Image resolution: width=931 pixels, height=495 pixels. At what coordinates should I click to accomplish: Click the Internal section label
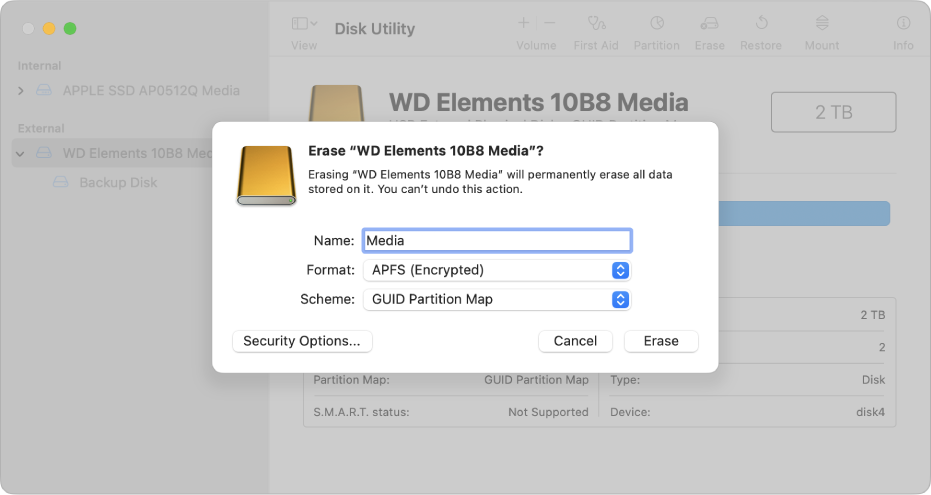39,66
